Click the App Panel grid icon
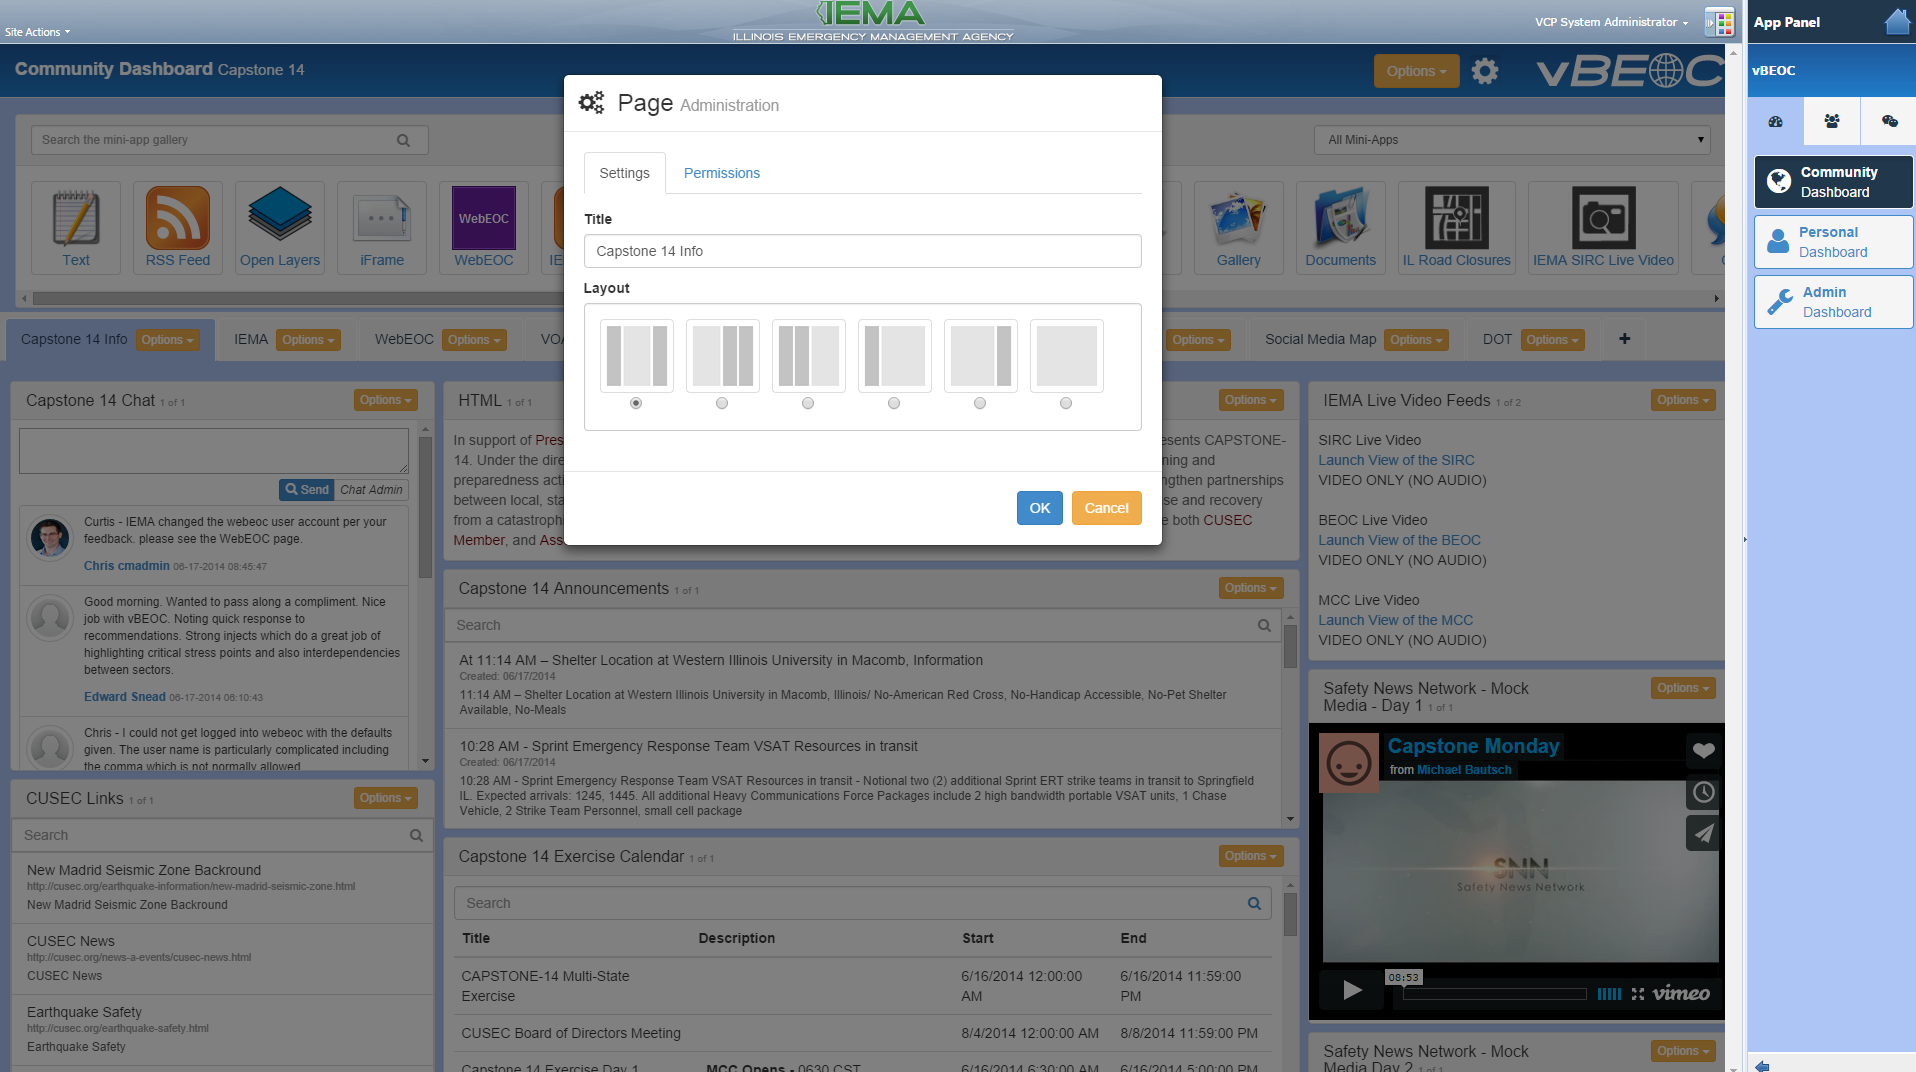The height and width of the screenshot is (1072, 1916). tap(1719, 22)
